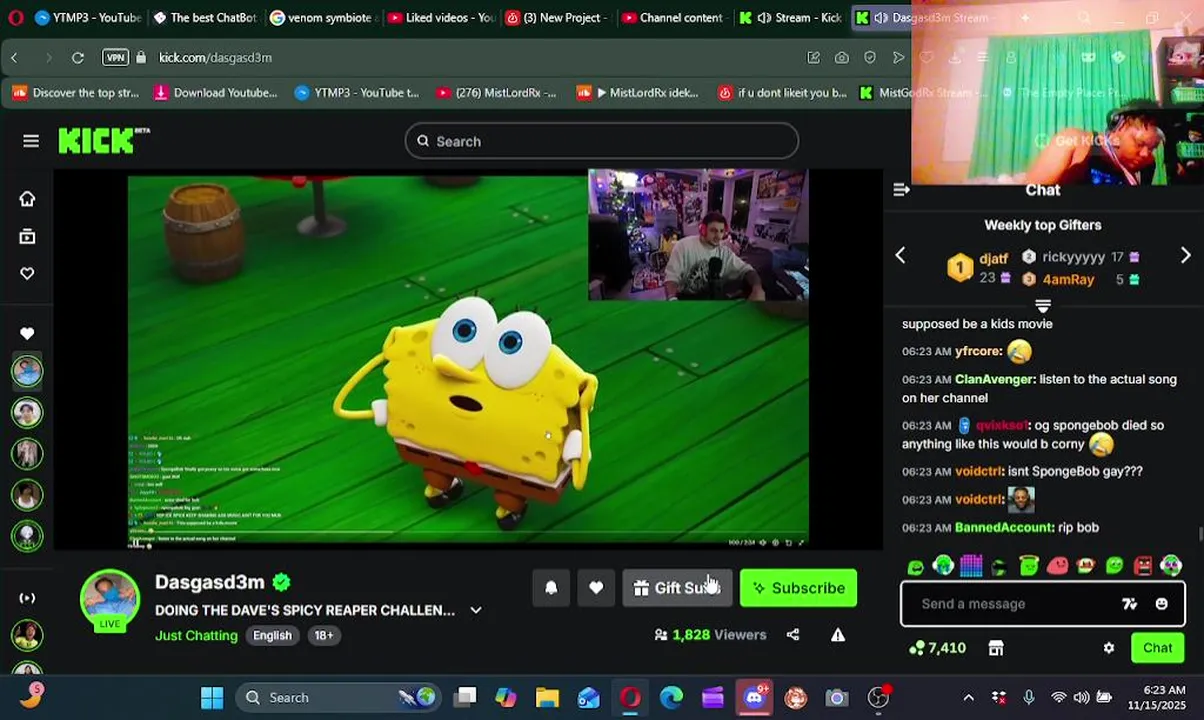Open the Just Chatting category link

196,635
